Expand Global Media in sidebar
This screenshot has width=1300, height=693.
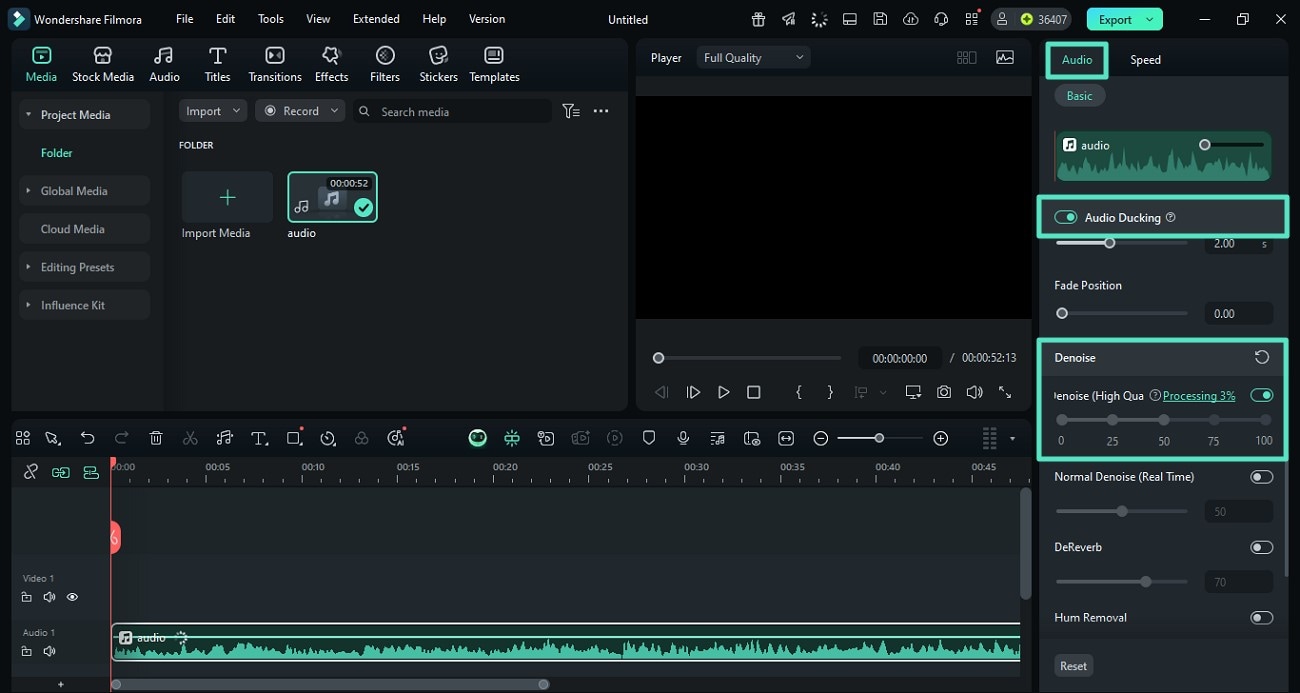tap(28, 191)
